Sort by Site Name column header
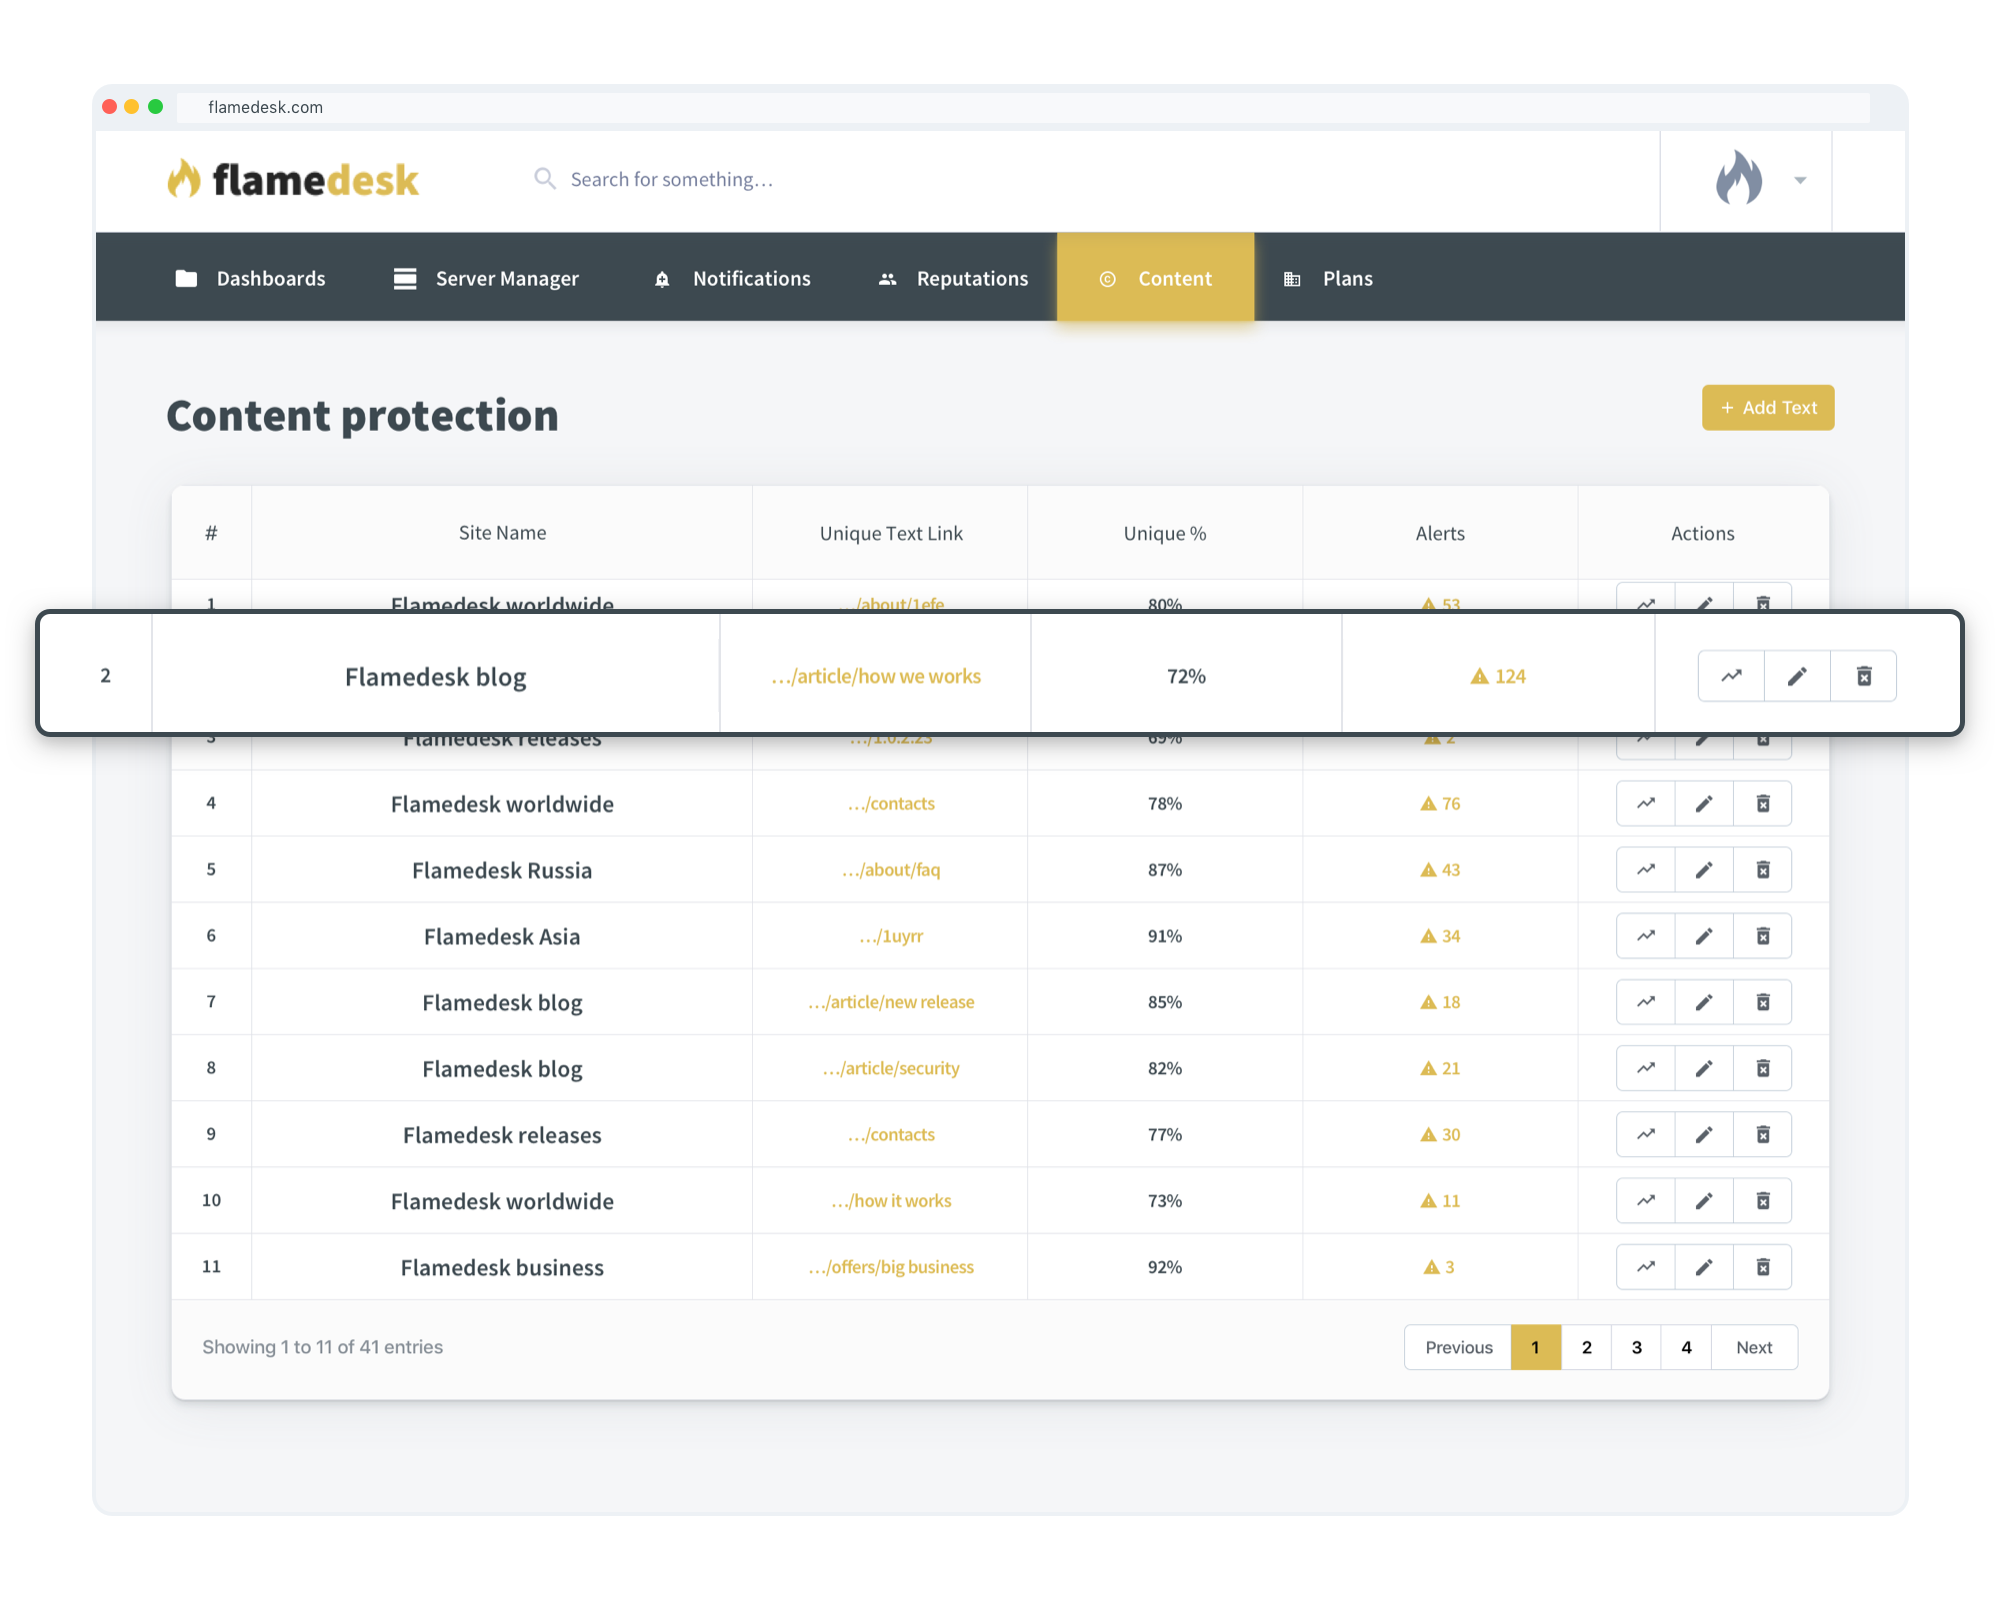This screenshot has height=1600, width=2000. (502, 533)
